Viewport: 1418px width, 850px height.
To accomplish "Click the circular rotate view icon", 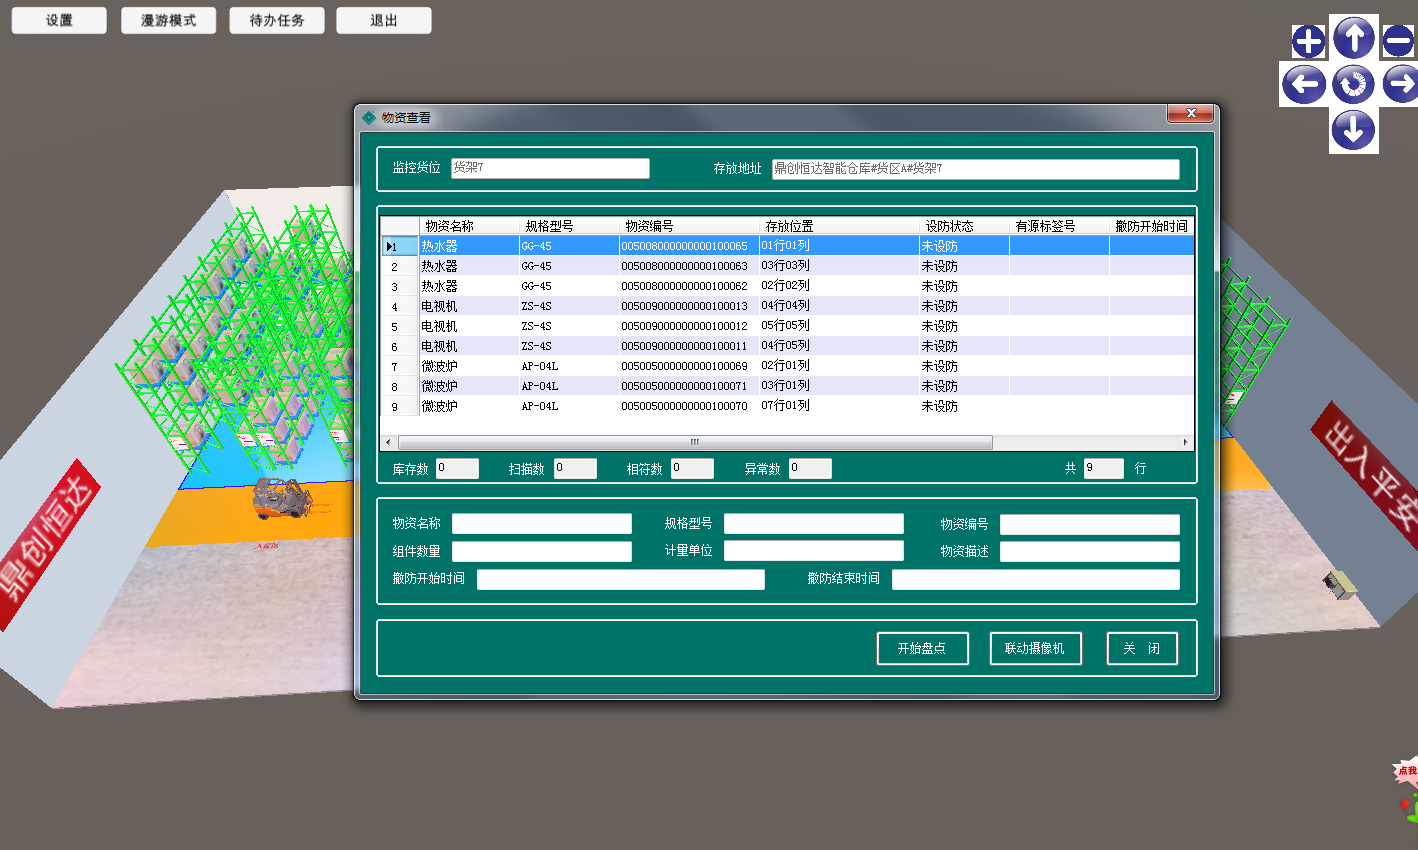I will pyautogui.click(x=1353, y=84).
